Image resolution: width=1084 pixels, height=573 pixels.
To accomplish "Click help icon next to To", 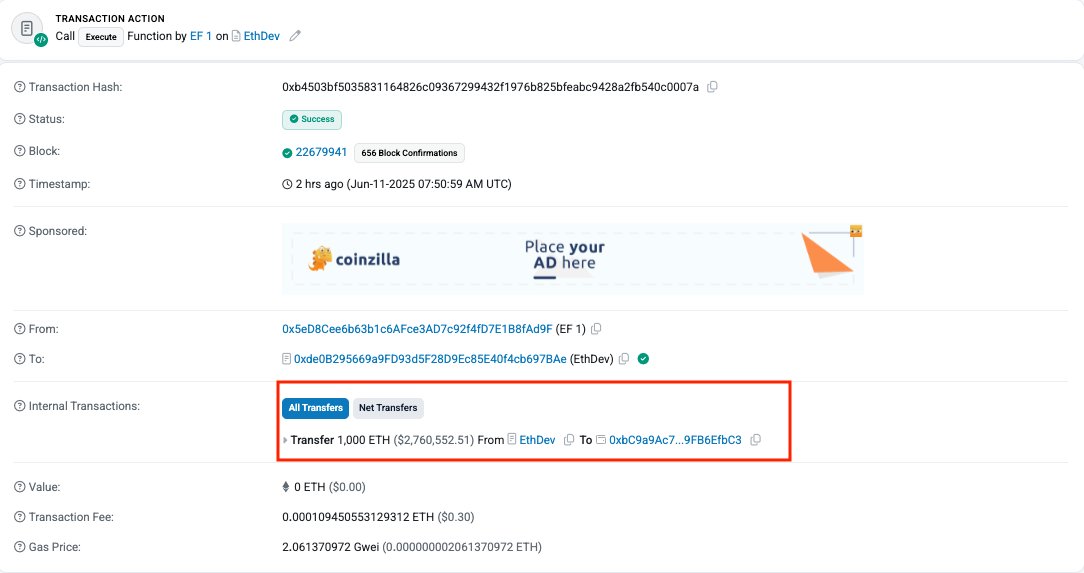I will pos(19,359).
